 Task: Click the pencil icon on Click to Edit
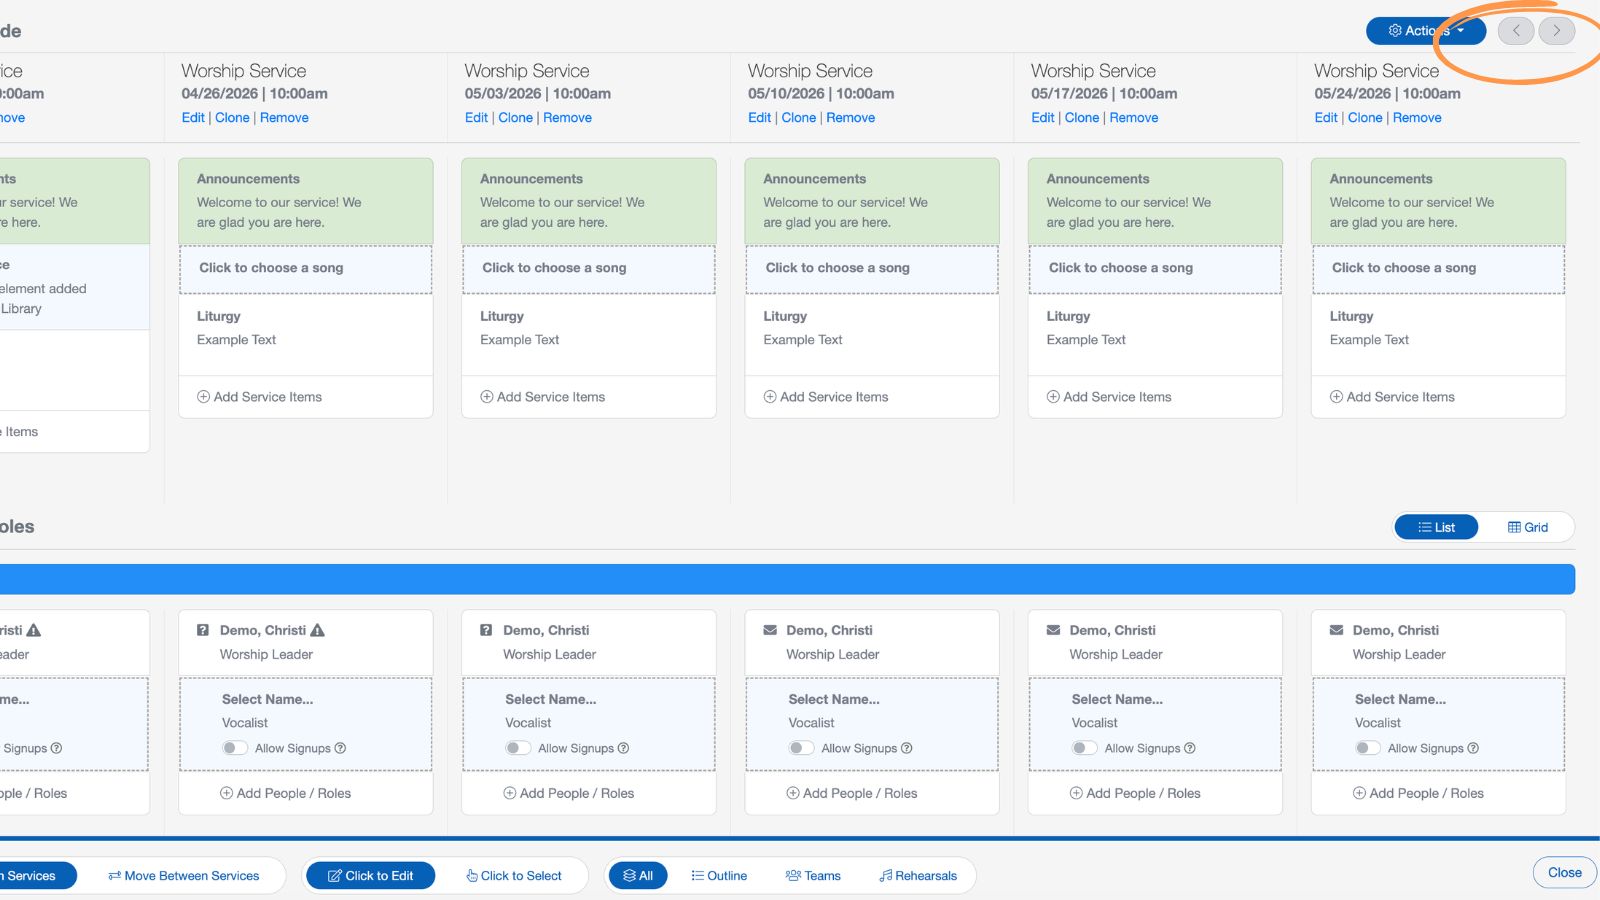click(334, 875)
